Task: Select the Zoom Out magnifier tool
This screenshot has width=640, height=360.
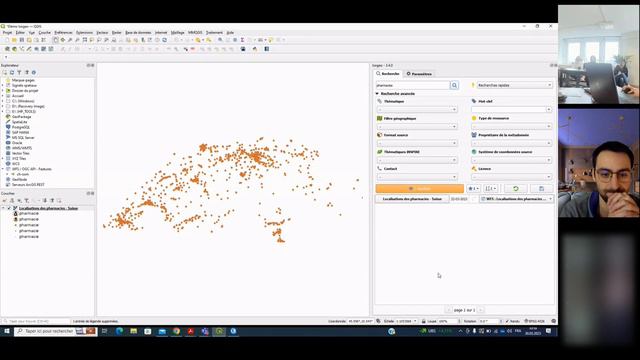Action: pyautogui.click(x=78, y=40)
